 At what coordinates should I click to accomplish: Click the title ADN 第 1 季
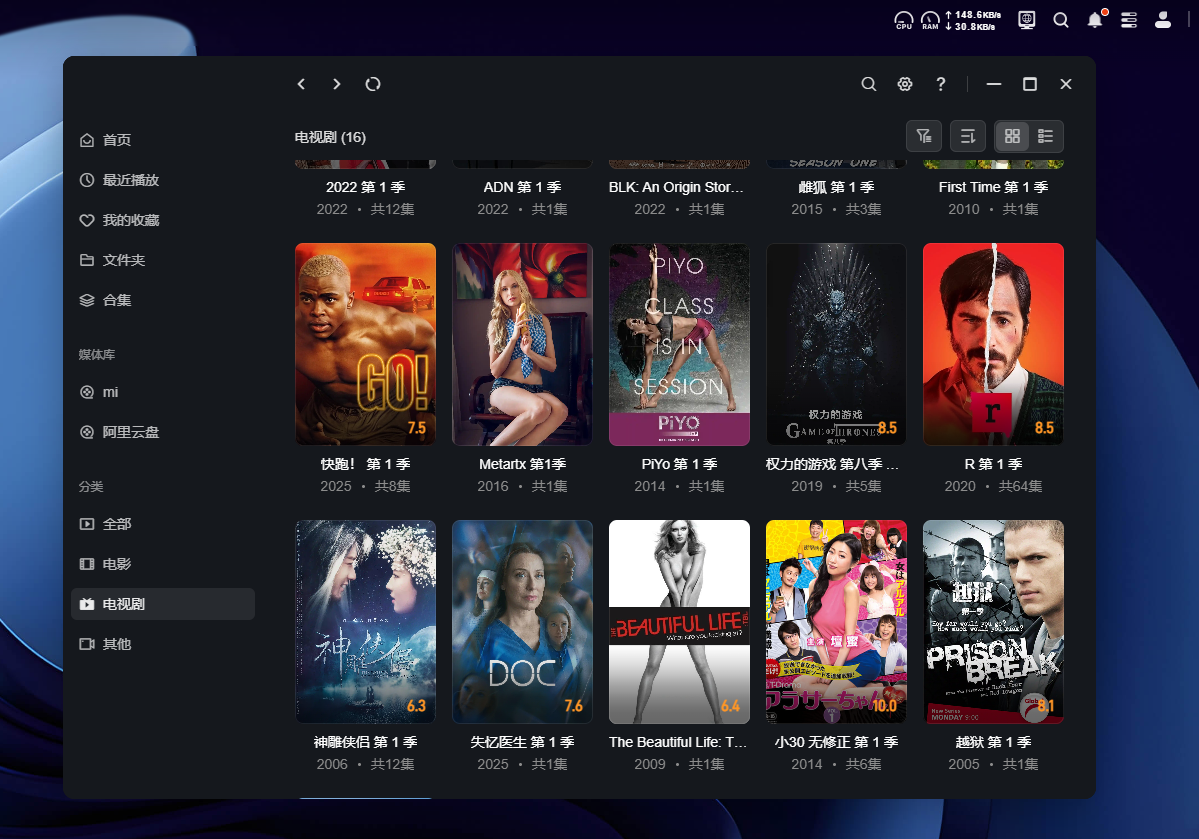(522, 187)
